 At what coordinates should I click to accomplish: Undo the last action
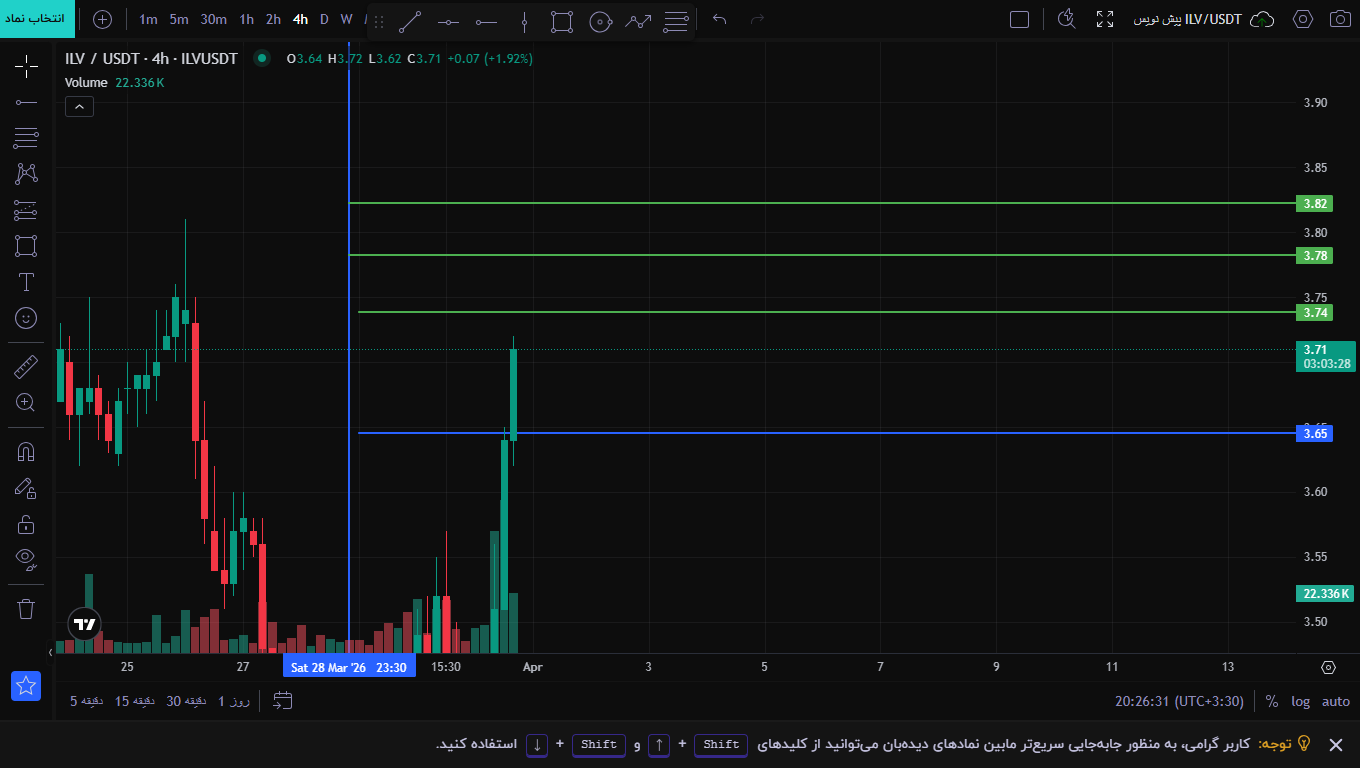719,19
